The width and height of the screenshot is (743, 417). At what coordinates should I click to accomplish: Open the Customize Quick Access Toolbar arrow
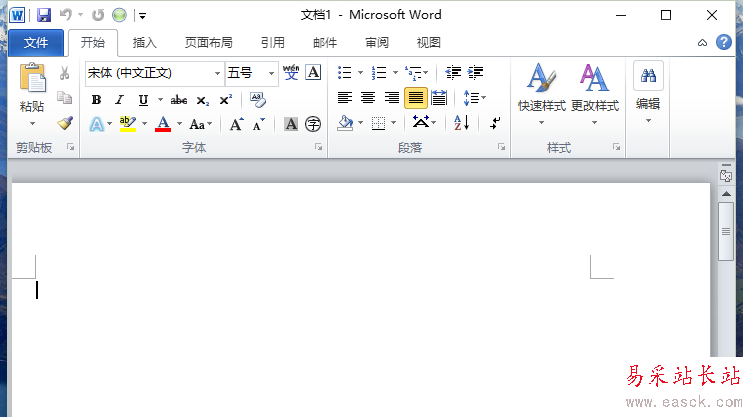[x=142, y=16]
